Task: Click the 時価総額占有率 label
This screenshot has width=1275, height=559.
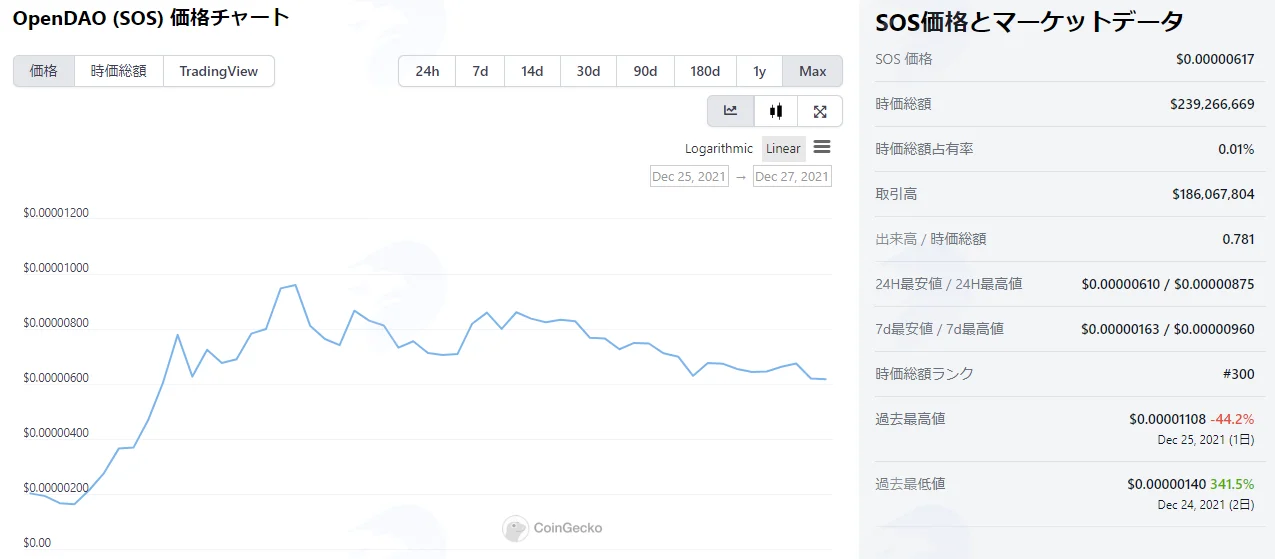Action: 925,149
